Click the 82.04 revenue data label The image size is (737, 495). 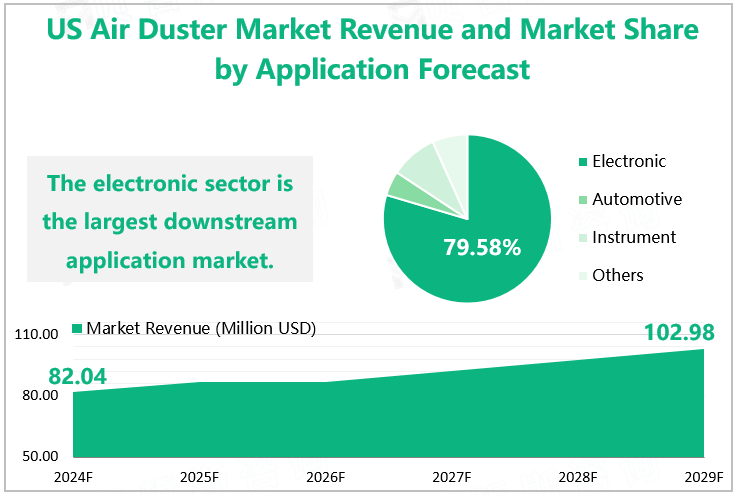tap(78, 376)
